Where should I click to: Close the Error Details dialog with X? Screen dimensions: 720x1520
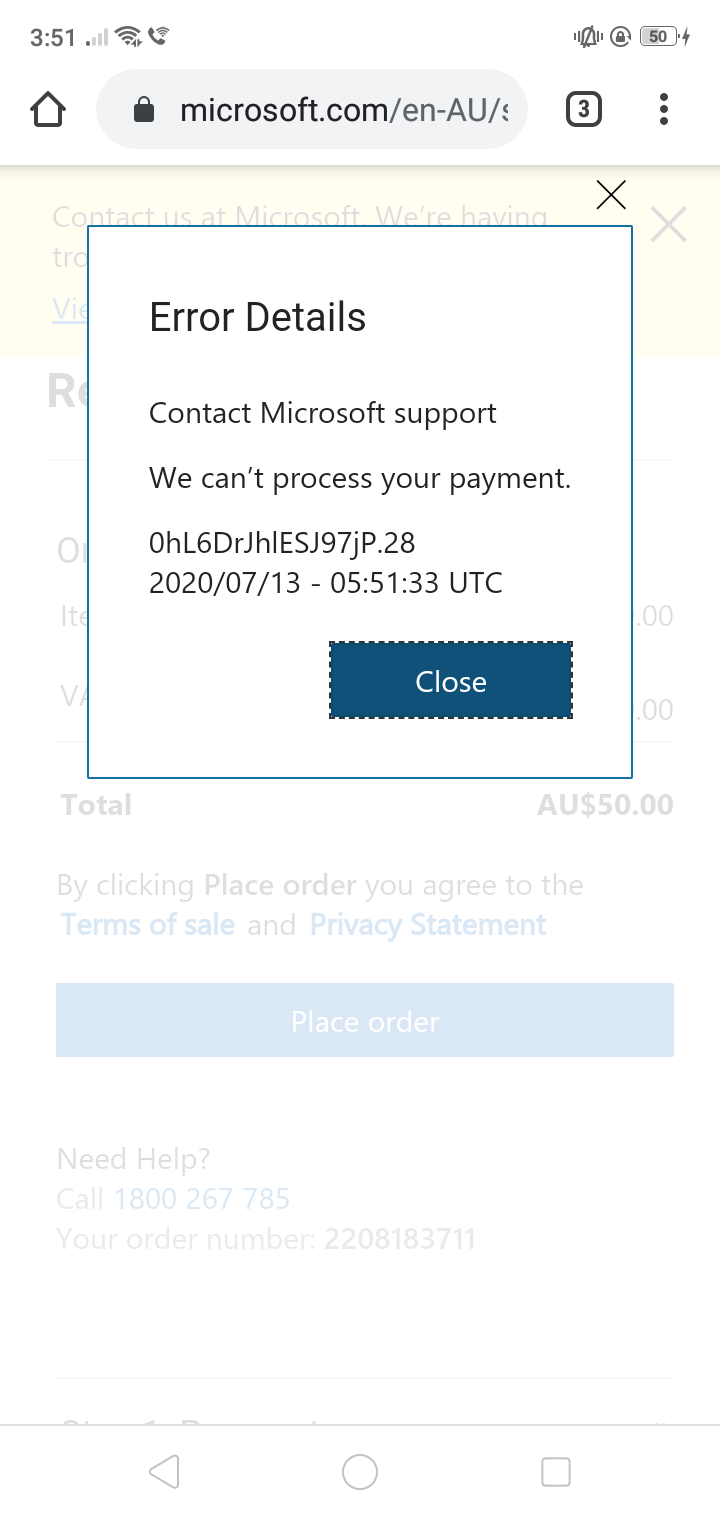(x=611, y=195)
